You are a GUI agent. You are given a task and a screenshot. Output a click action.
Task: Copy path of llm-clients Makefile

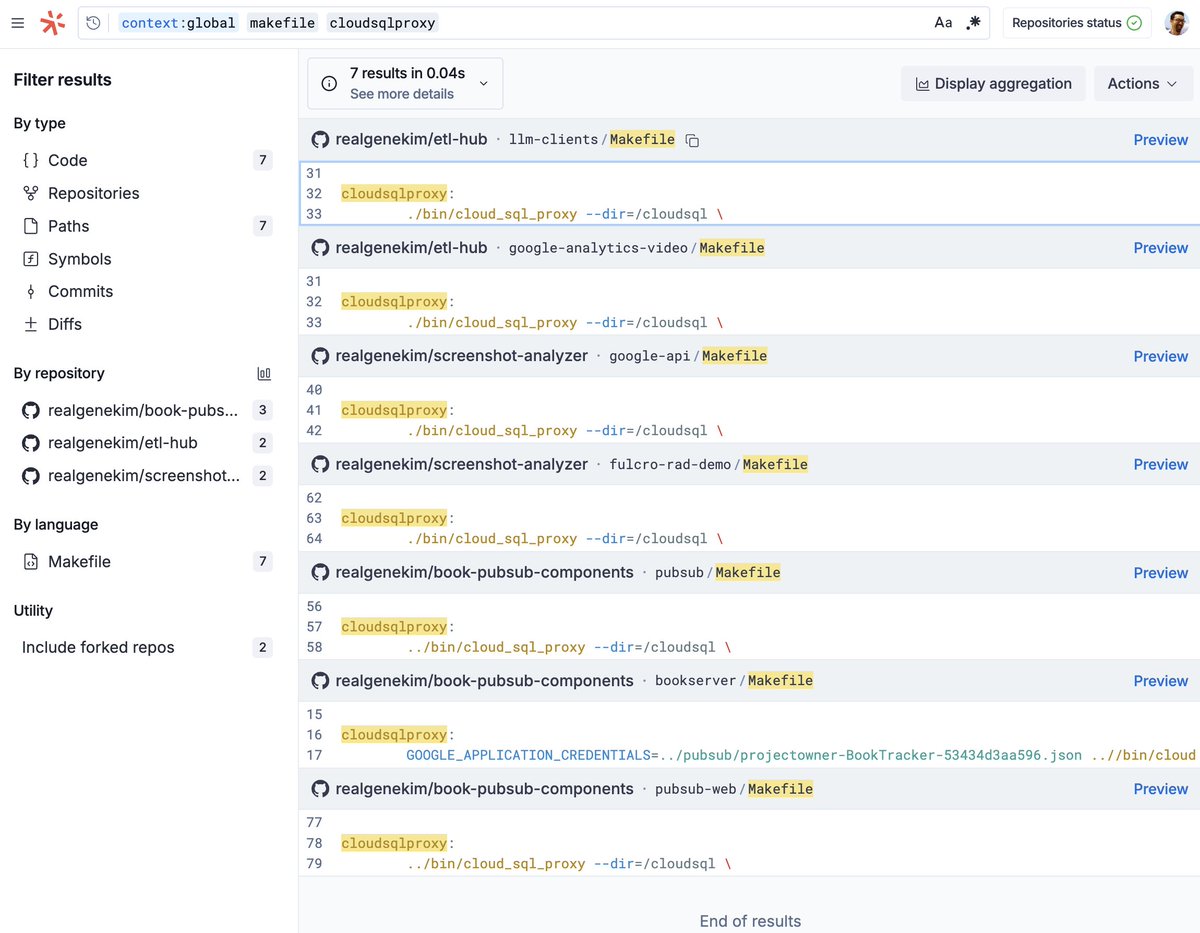[x=692, y=141]
